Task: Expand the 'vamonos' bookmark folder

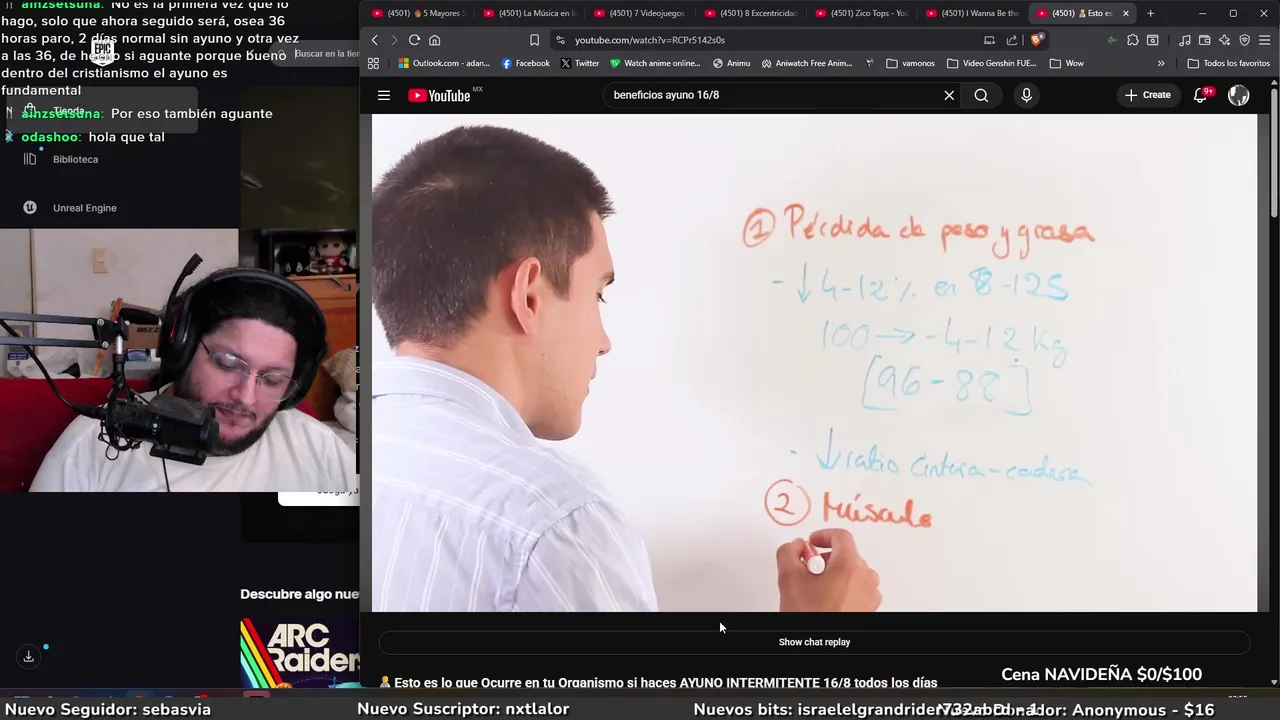Action: tap(910, 63)
